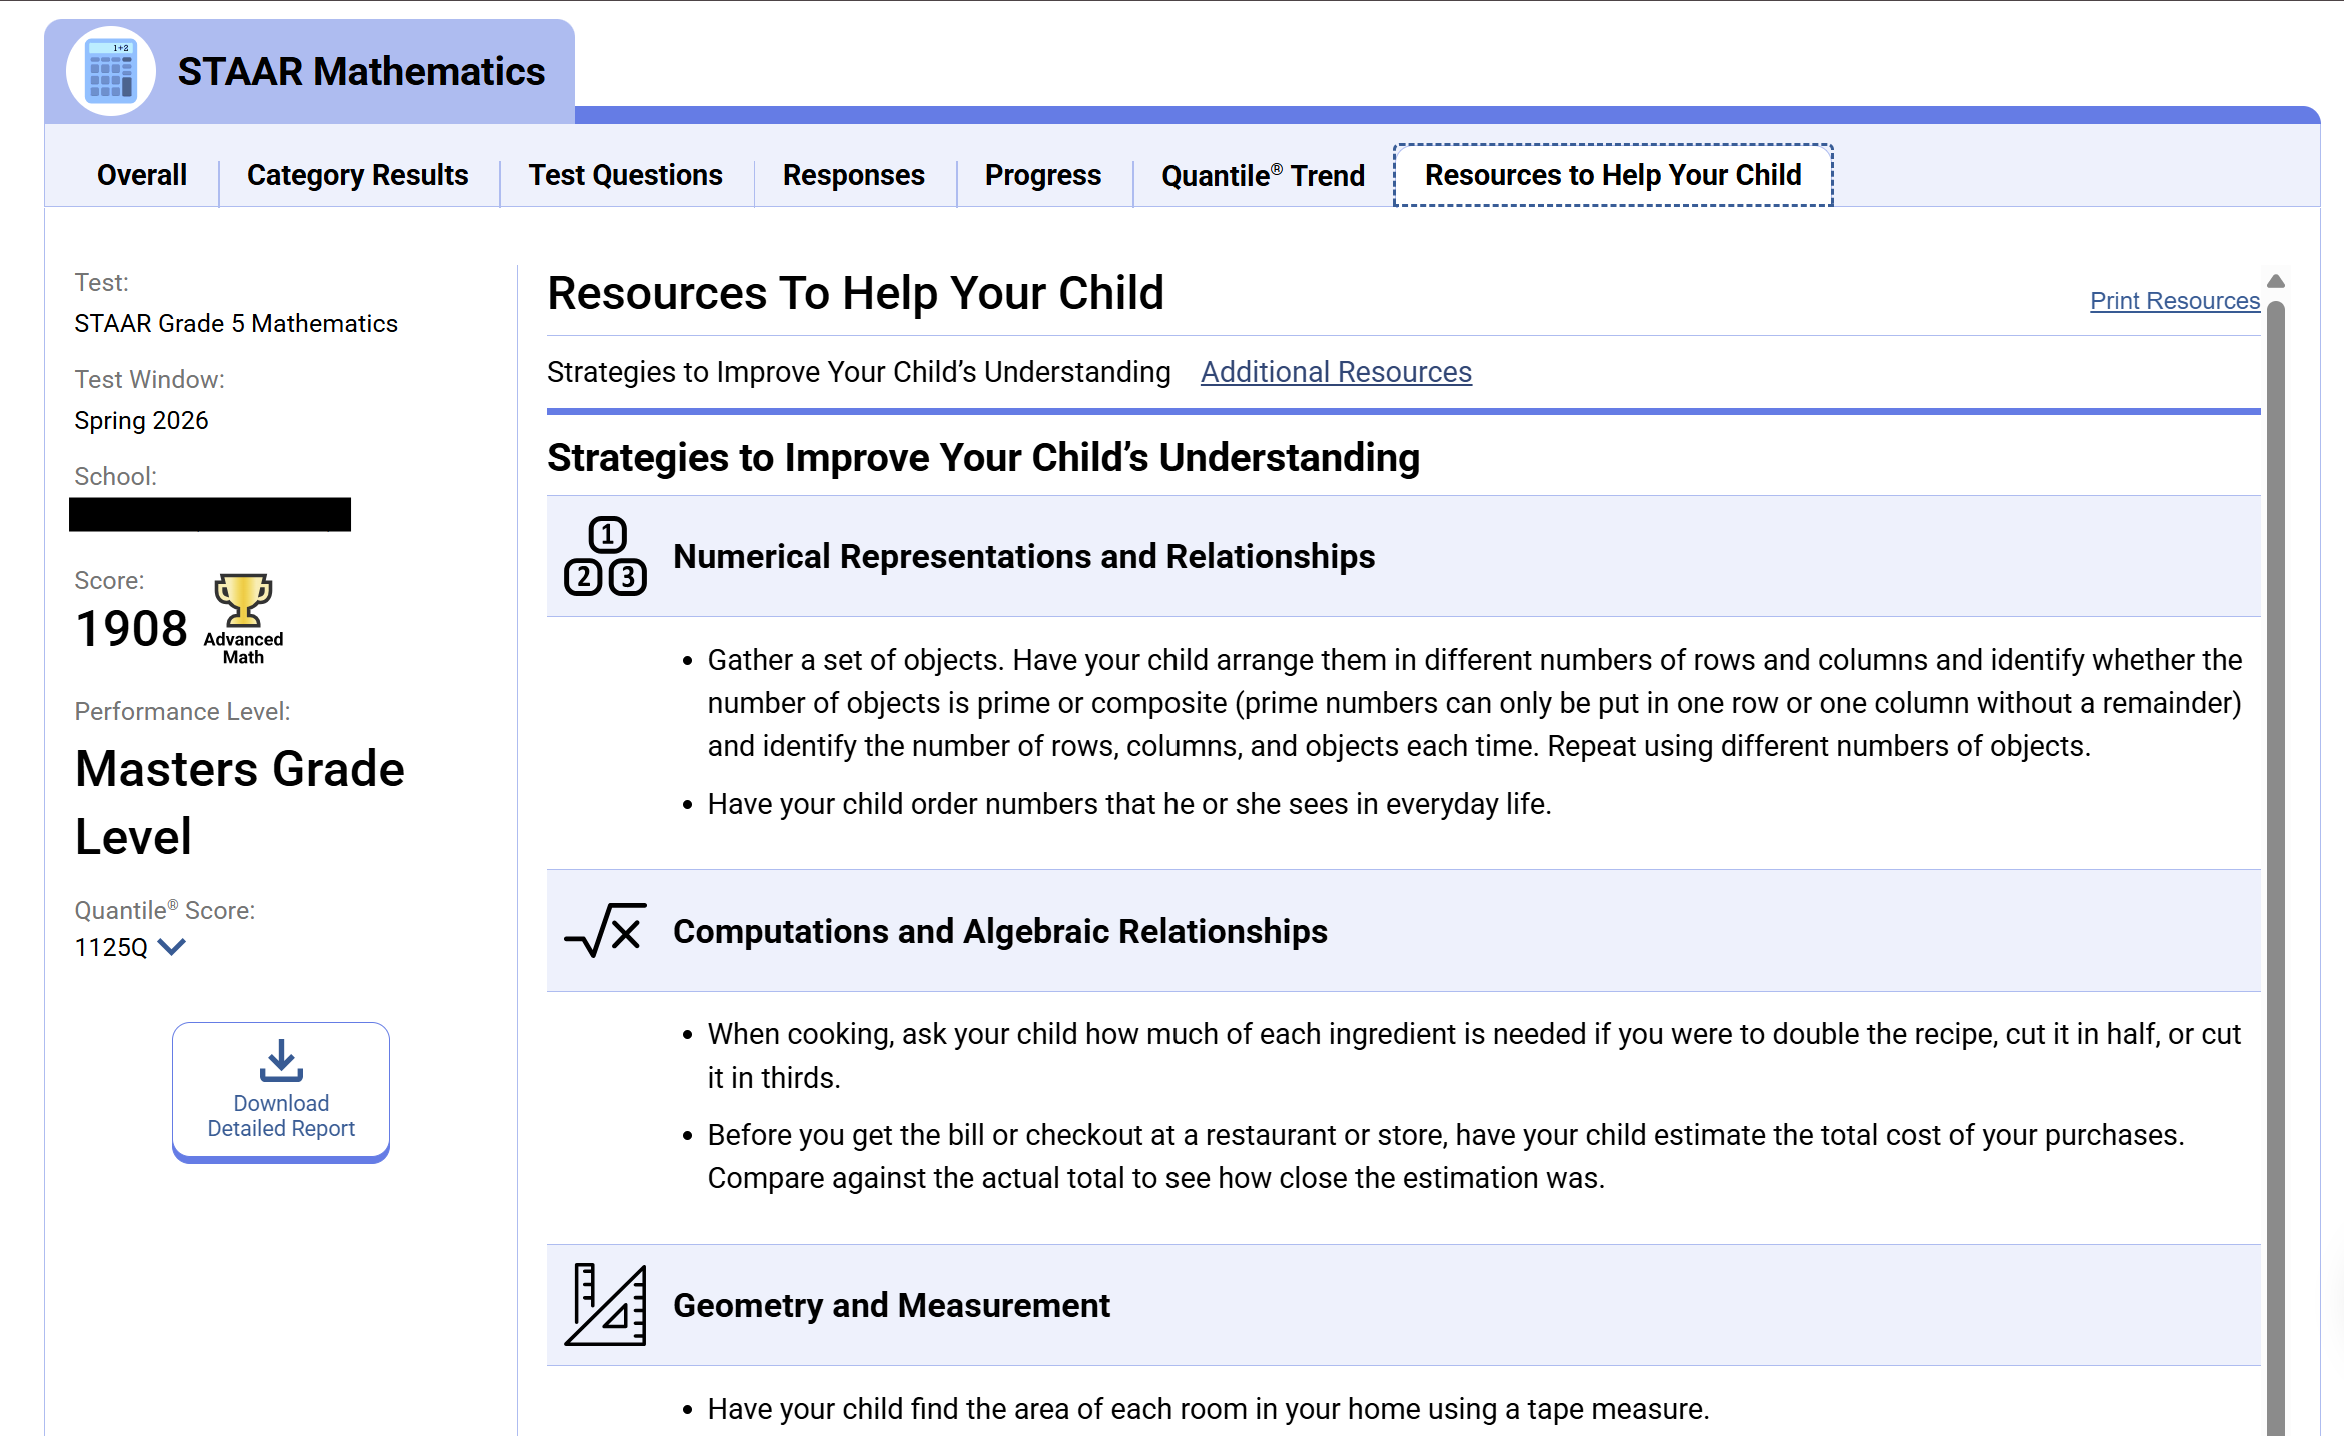Click the numbered blocks Numerical Representations icon

605,556
